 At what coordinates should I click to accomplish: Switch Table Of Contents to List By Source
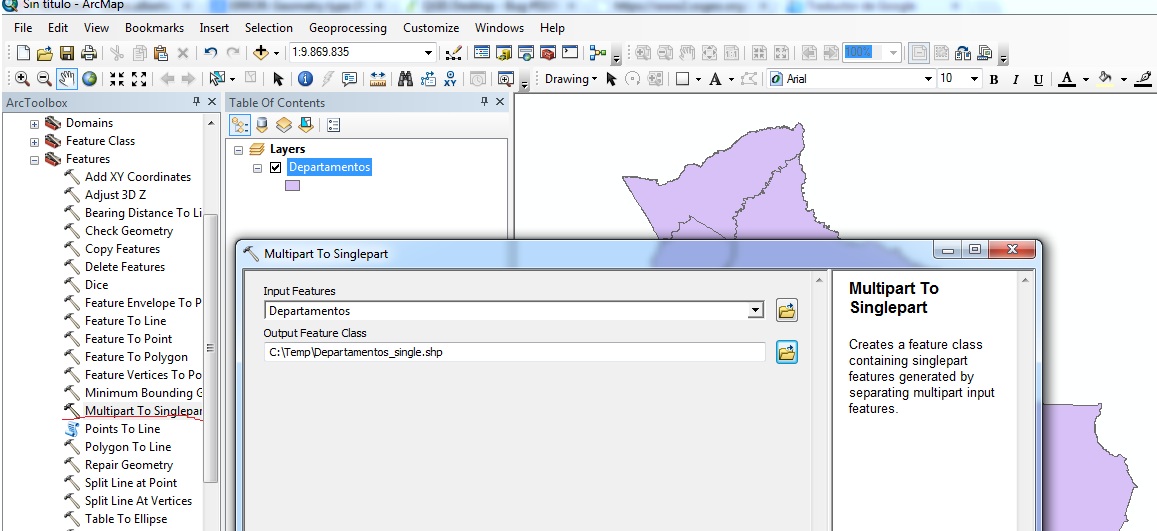point(262,125)
